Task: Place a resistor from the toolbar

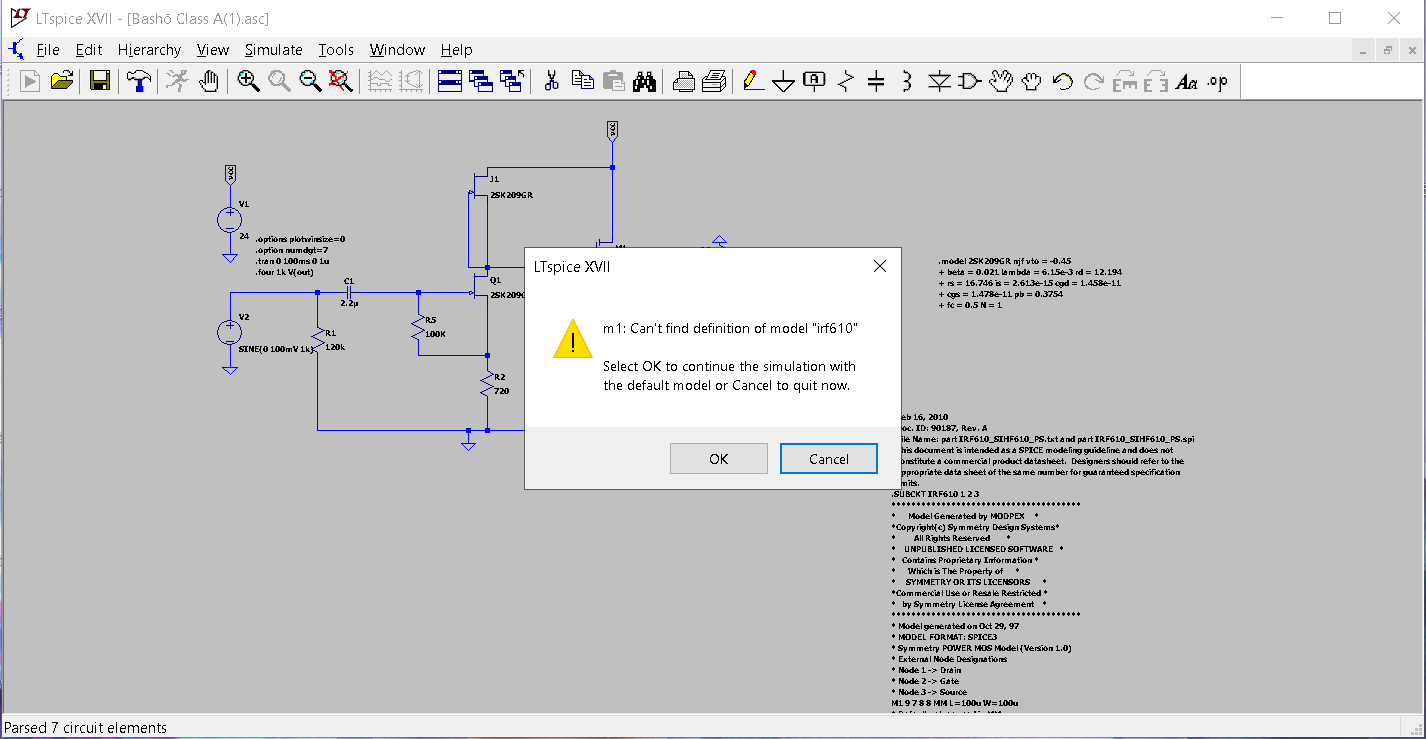Action: (846, 82)
